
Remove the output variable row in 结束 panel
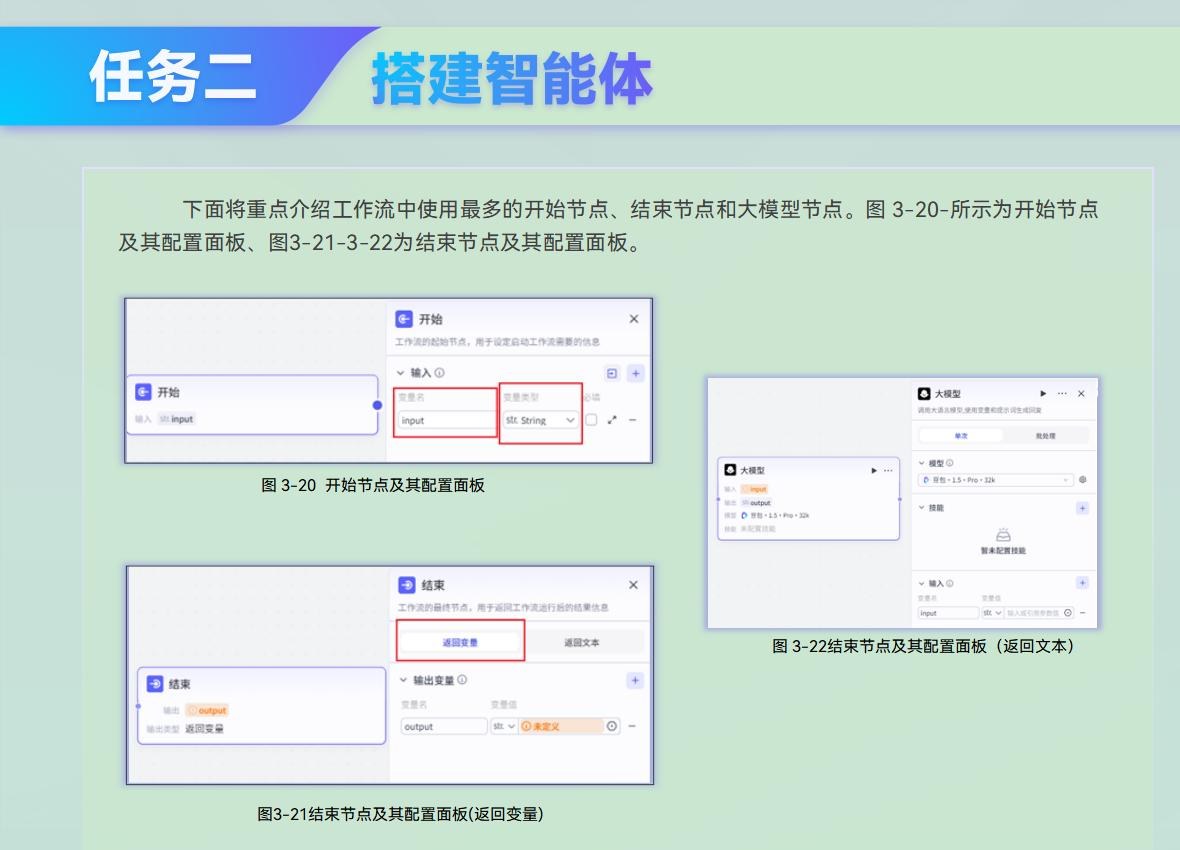(x=632, y=727)
